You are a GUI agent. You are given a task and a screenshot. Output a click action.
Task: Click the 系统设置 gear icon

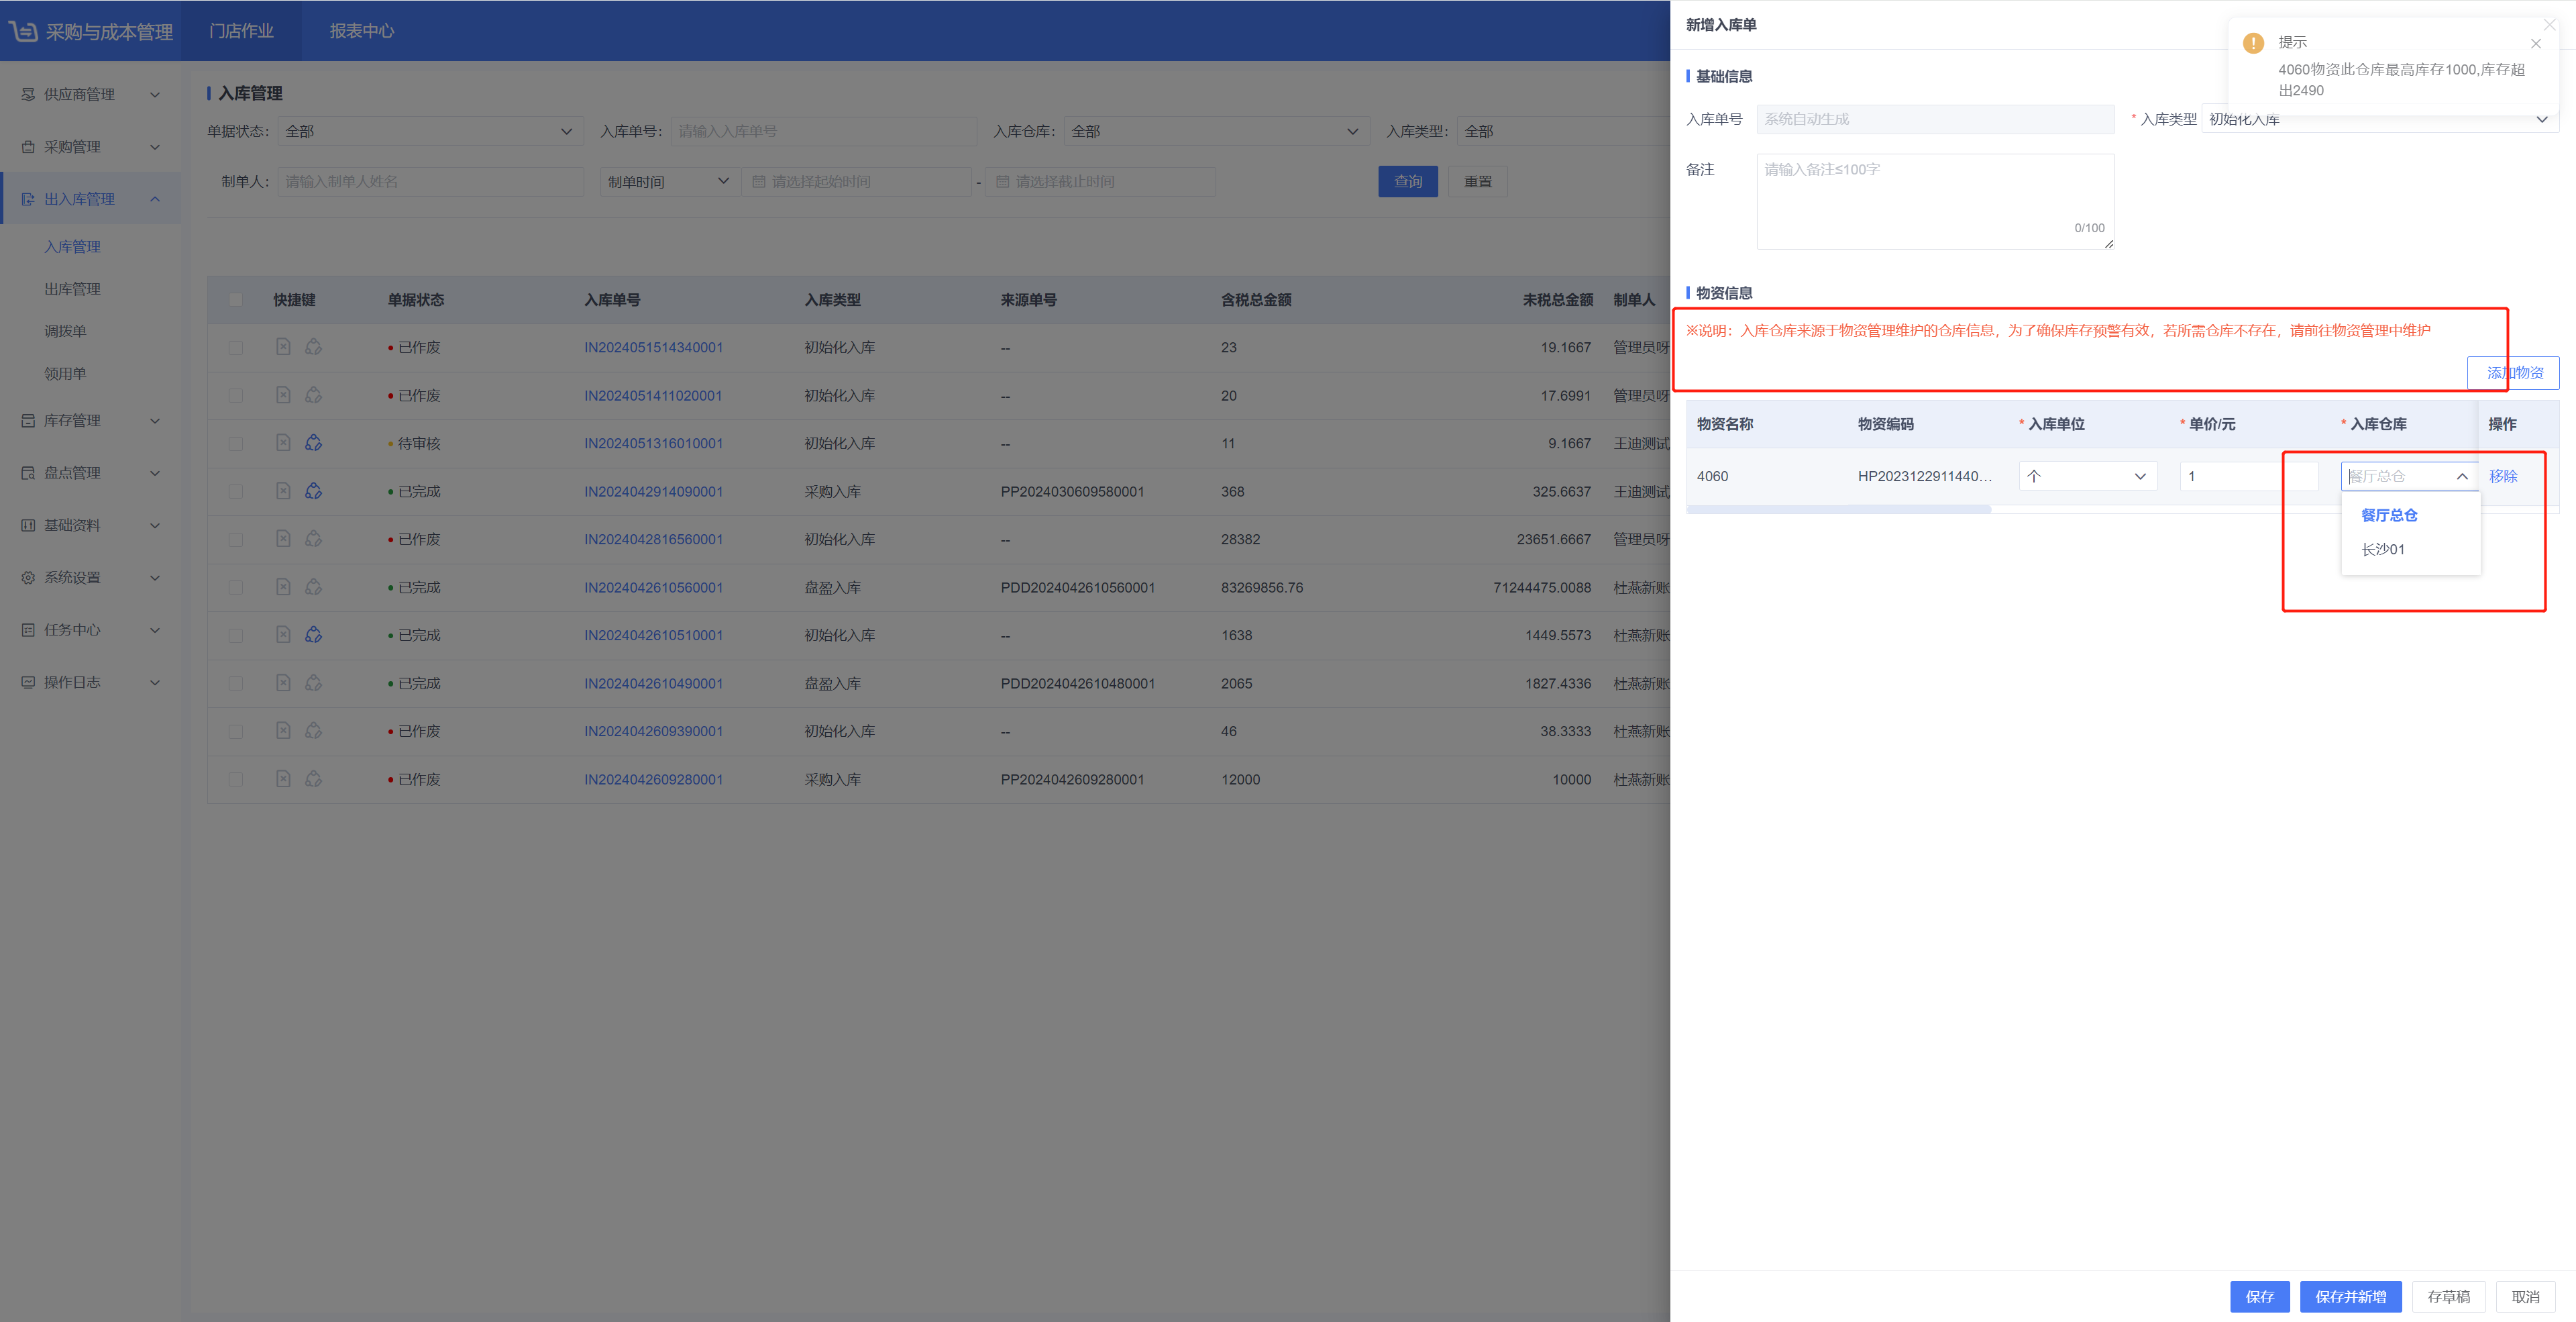click(28, 577)
